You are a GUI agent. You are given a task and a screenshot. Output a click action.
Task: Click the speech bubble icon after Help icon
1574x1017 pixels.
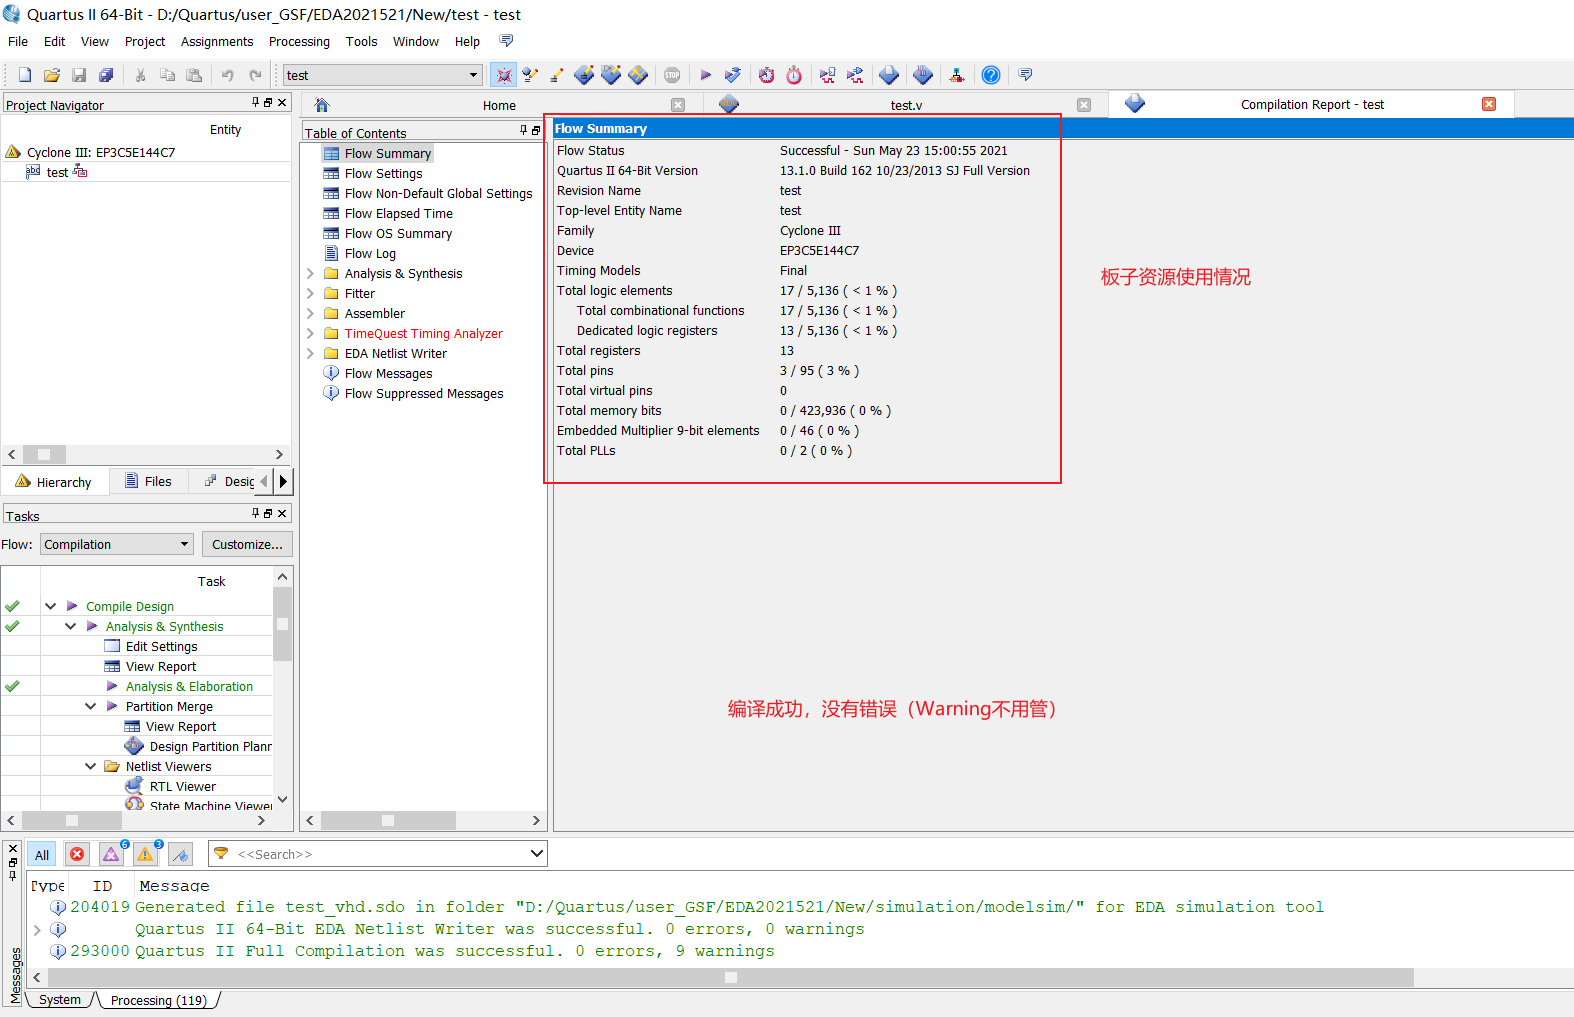click(1025, 75)
